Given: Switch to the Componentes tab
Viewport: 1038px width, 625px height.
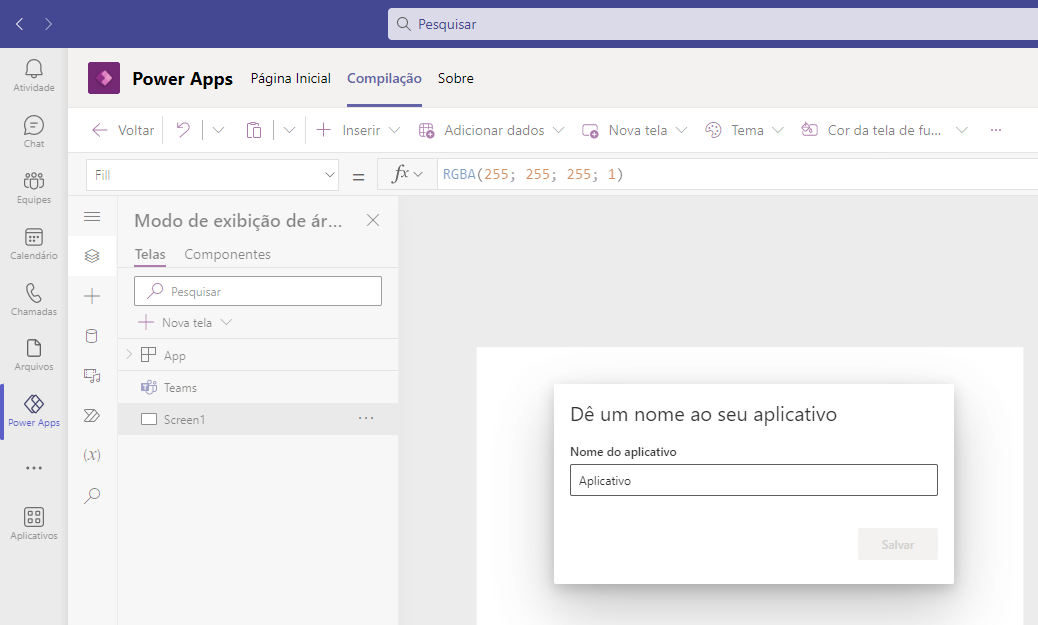Looking at the screenshot, I should click(227, 254).
